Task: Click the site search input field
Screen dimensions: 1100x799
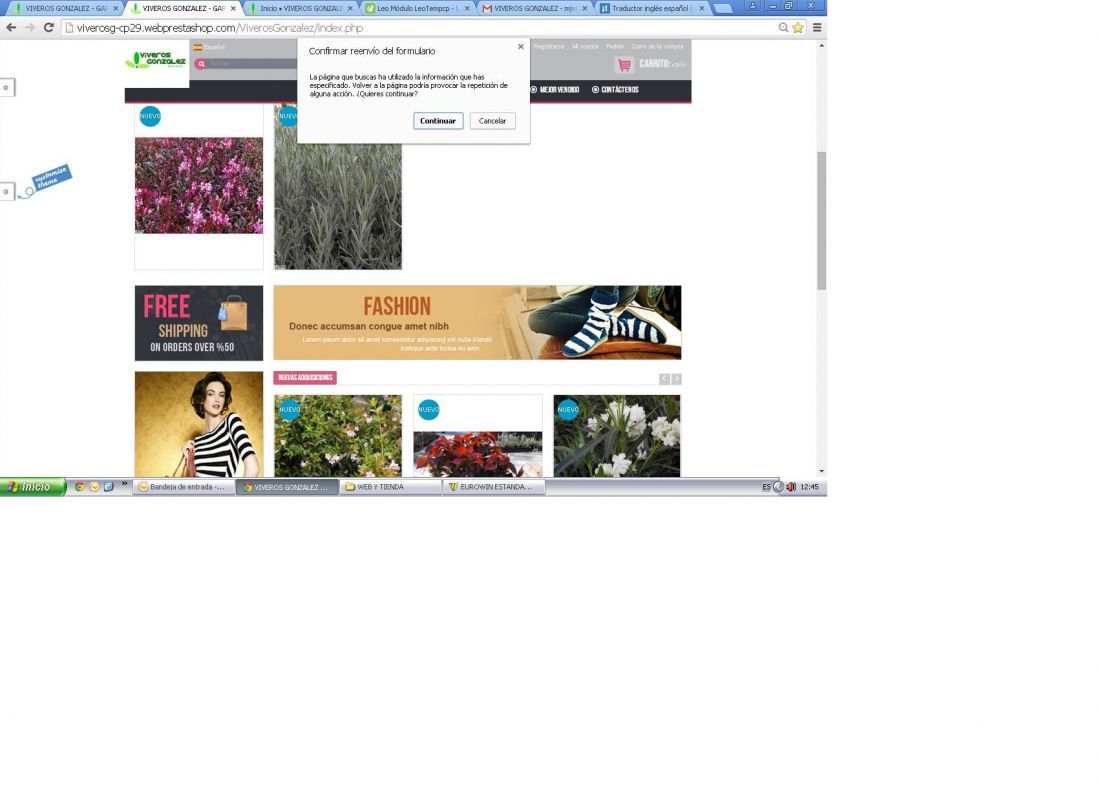Action: [253, 64]
